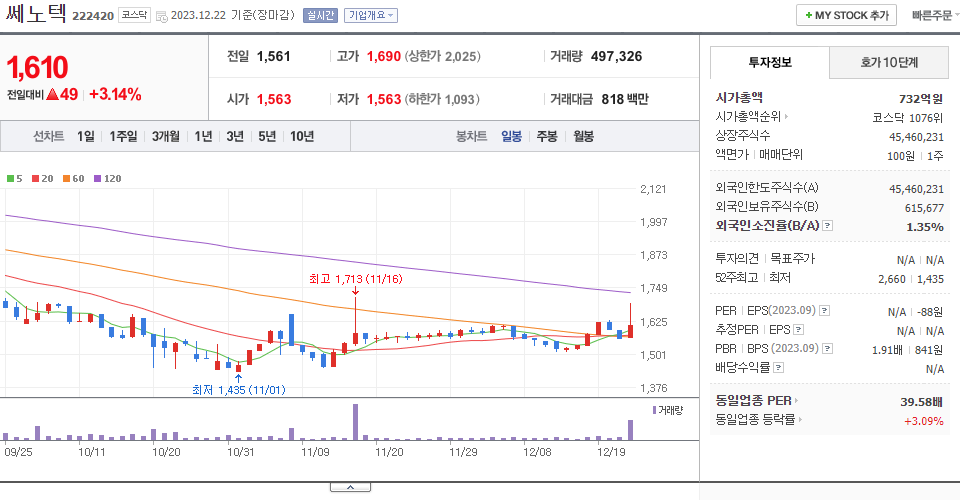Viewport: 960px width, 500px height.
Task: Select the 월봉 candlestick chart
Action: click(x=583, y=136)
